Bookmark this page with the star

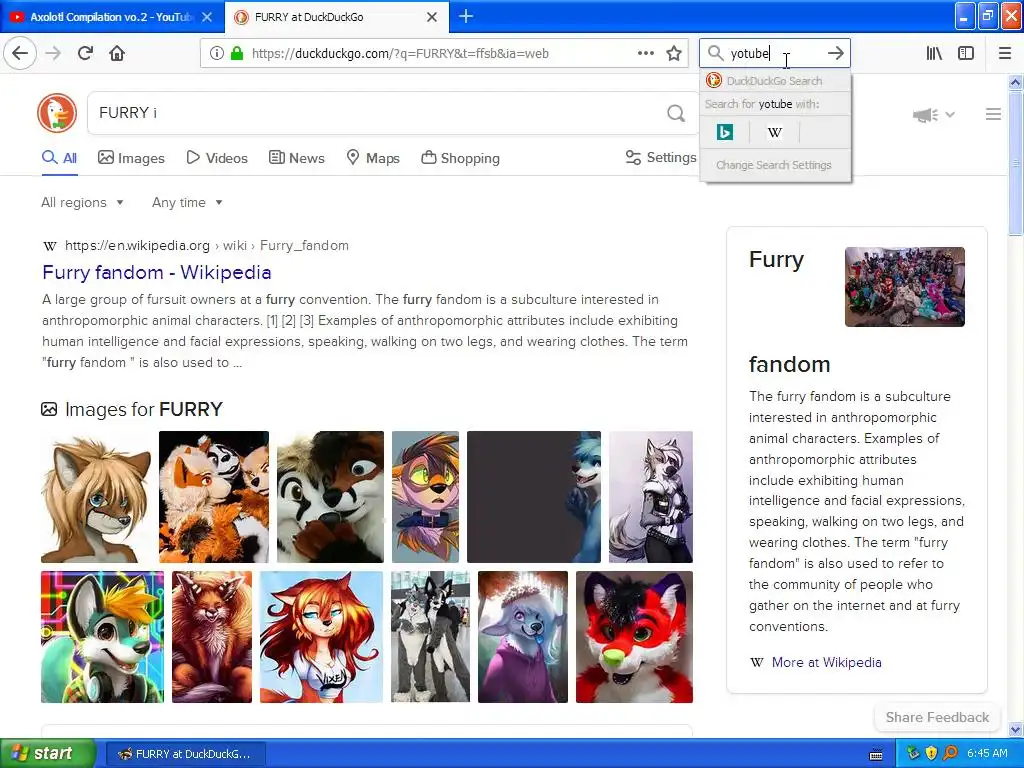(674, 54)
